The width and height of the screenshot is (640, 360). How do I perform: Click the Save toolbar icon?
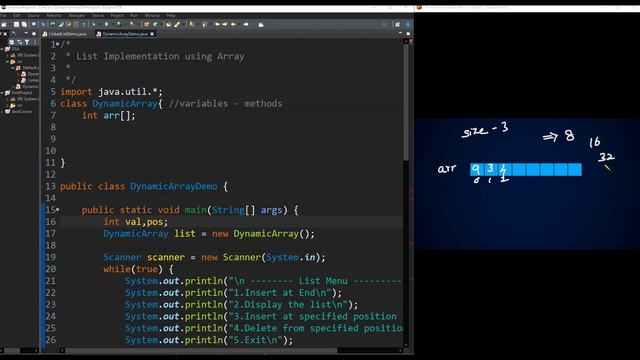click(16, 24)
